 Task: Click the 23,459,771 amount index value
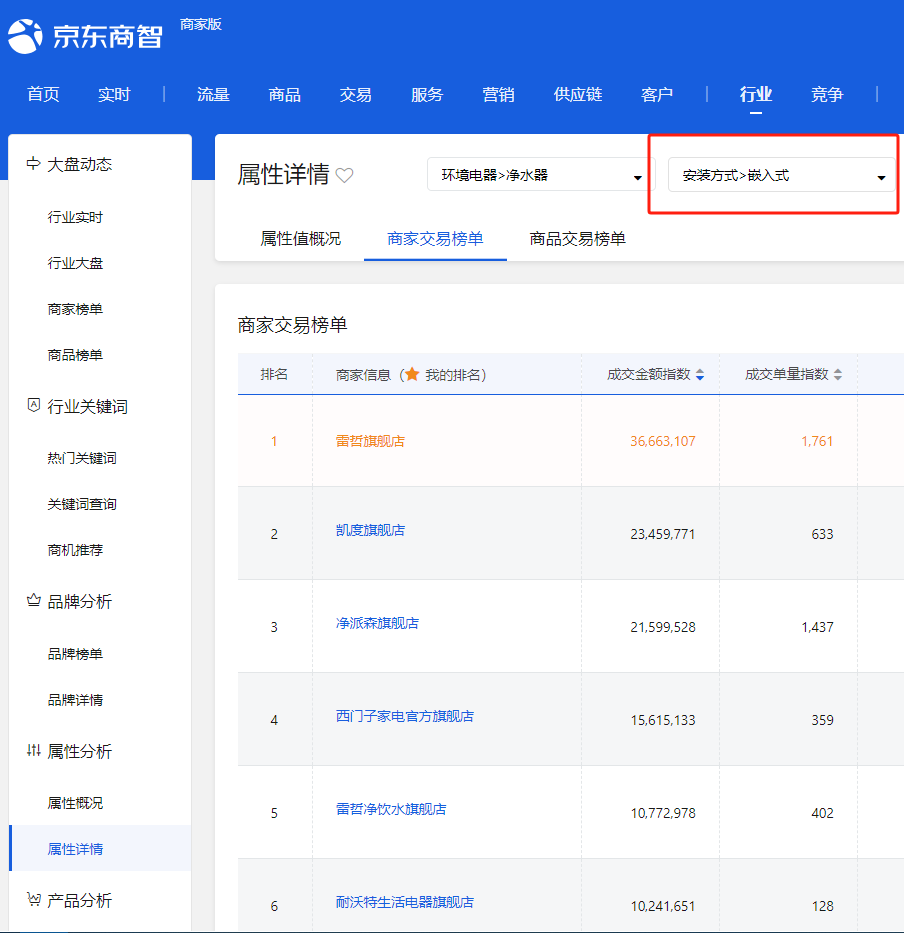coord(662,534)
